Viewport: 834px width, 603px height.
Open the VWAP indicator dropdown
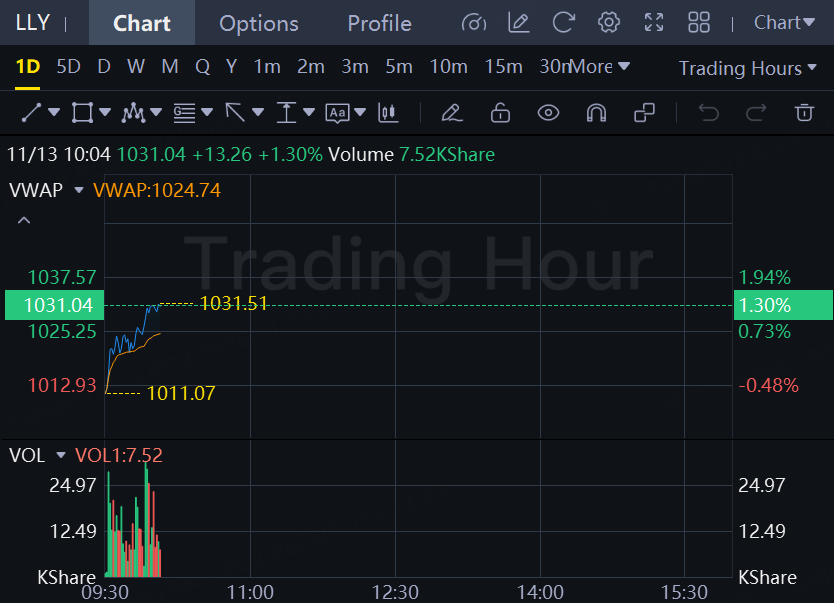[x=79, y=189]
